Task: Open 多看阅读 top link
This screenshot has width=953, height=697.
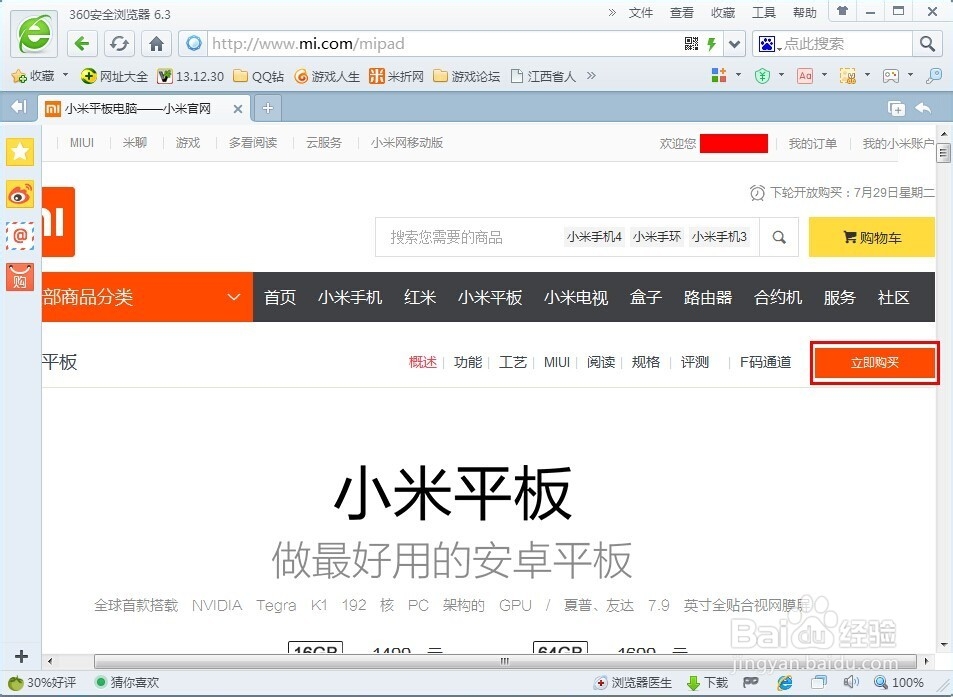Action: click(x=253, y=143)
